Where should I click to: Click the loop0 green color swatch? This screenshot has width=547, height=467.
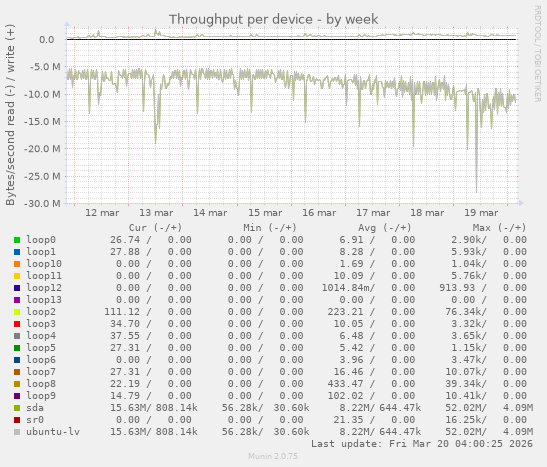pyautogui.click(x=17, y=240)
